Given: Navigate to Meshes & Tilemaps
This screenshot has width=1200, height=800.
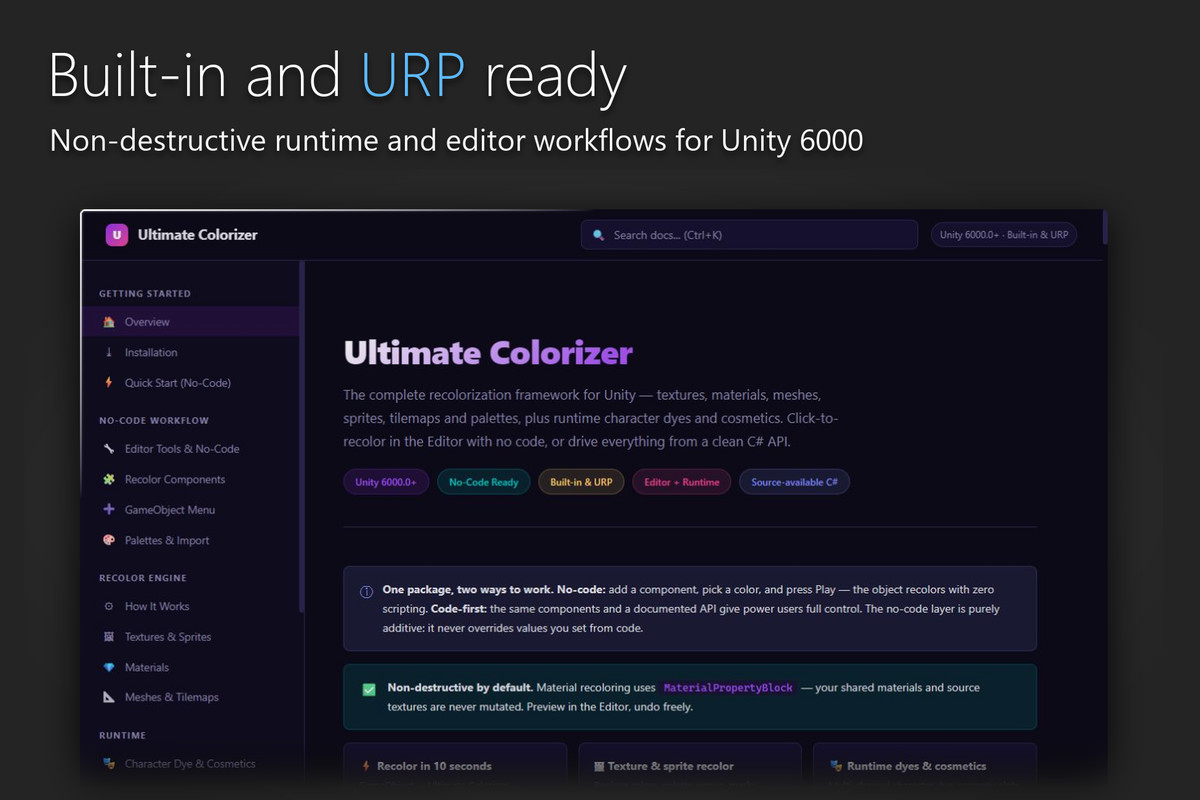Looking at the screenshot, I should 190,697.
